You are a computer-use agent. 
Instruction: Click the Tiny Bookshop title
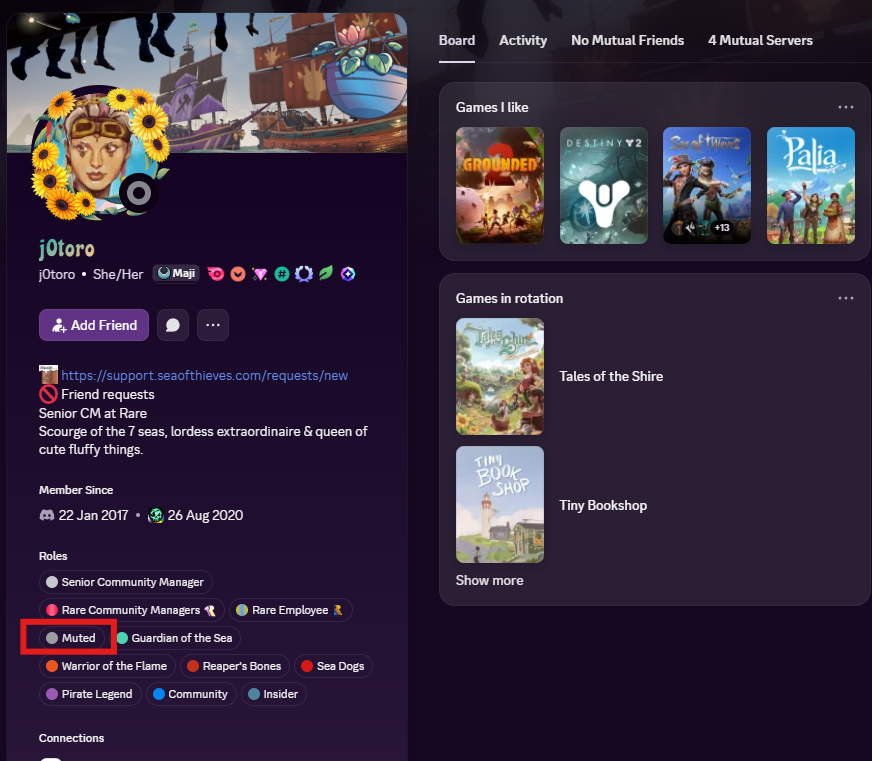[x=603, y=505]
